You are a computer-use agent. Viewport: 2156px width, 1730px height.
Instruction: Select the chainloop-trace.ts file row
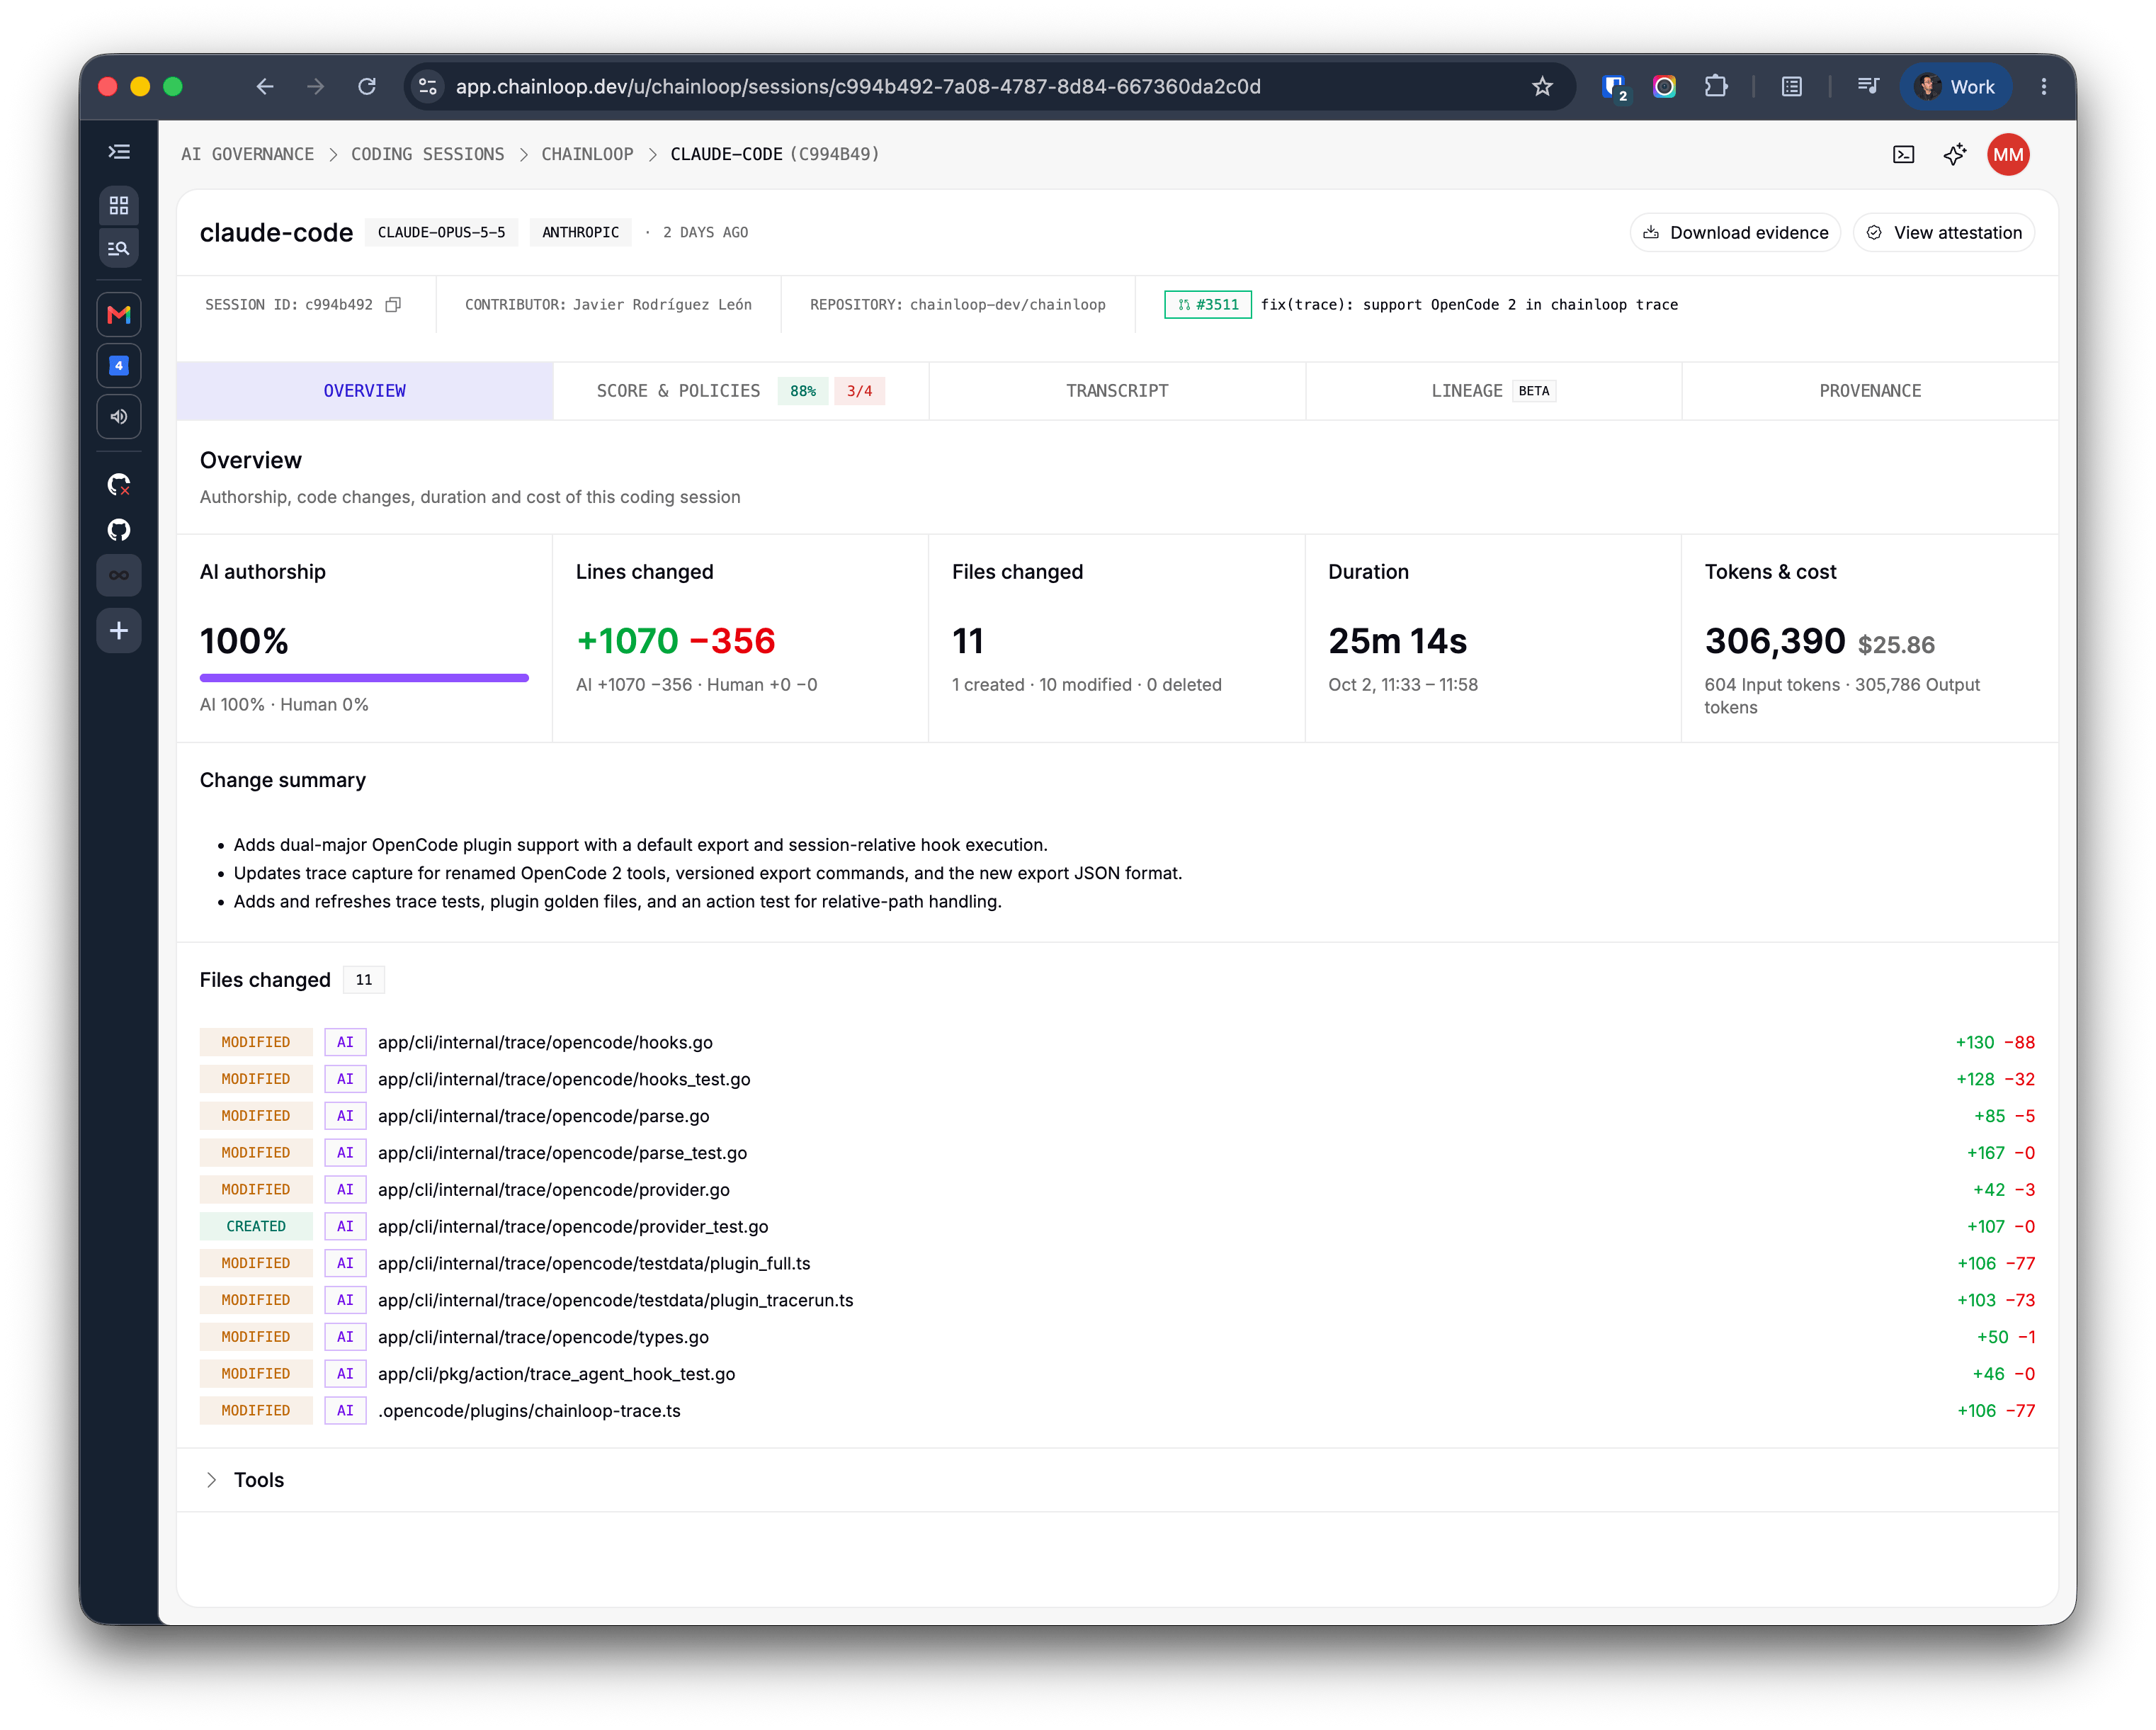(x=1117, y=1411)
